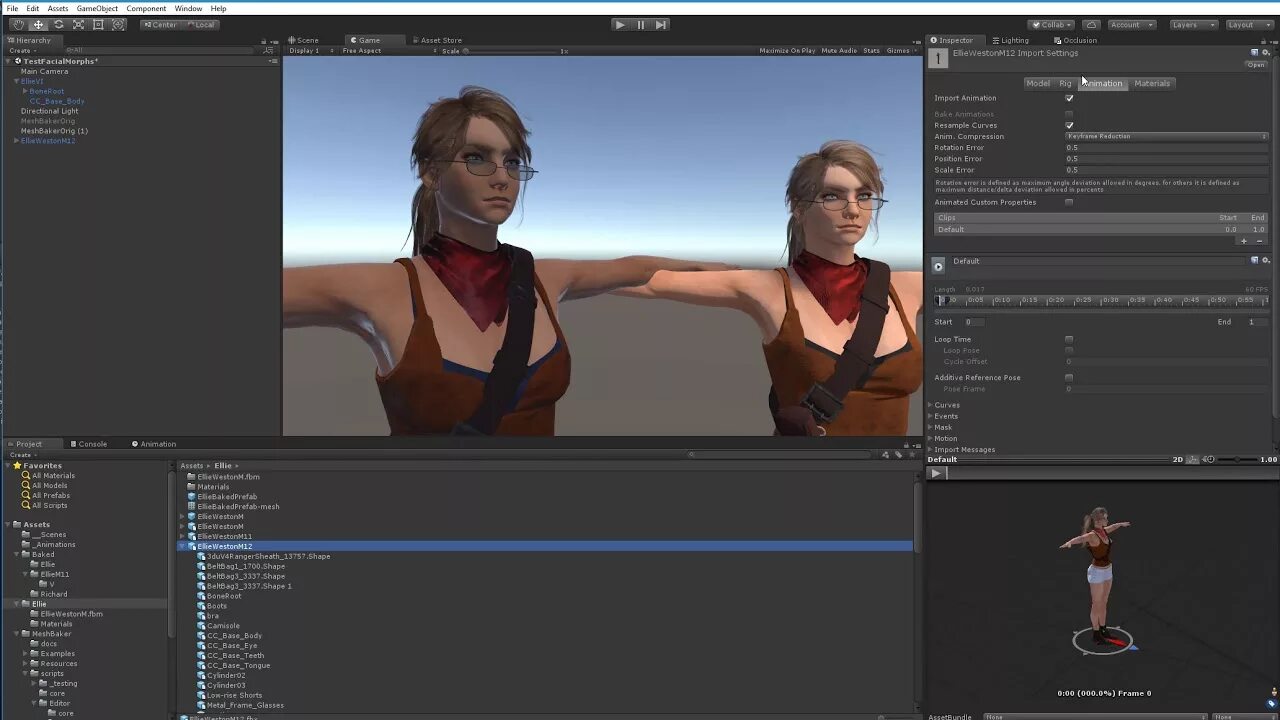Click the BoneRoot sub-asset icon in Project
This screenshot has height=720, width=1280.
tap(201, 596)
